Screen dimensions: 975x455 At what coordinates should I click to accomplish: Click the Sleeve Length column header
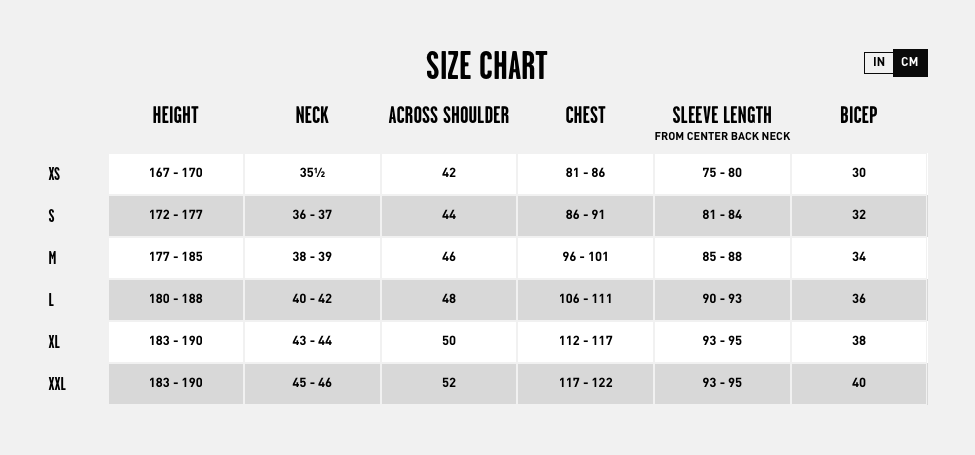(x=722, y=115)
